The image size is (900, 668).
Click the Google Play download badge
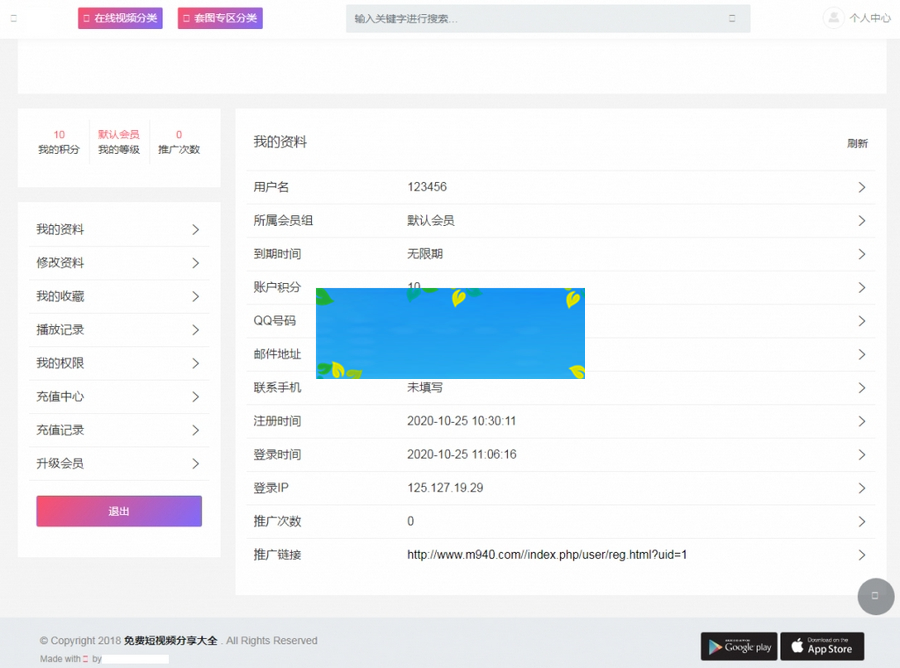click(x=738, y=646)
